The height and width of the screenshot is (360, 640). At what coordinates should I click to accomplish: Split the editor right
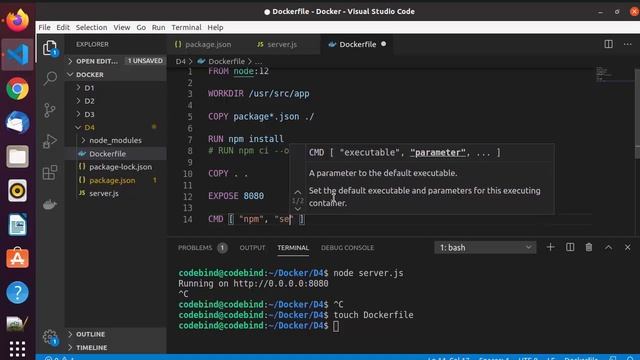coord(608,44)
